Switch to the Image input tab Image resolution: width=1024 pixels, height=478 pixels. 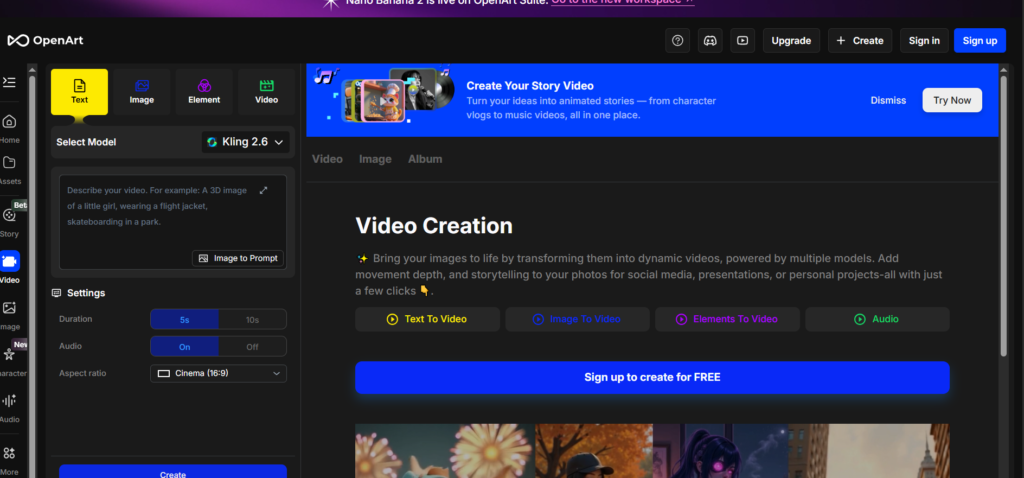(141, 92)
